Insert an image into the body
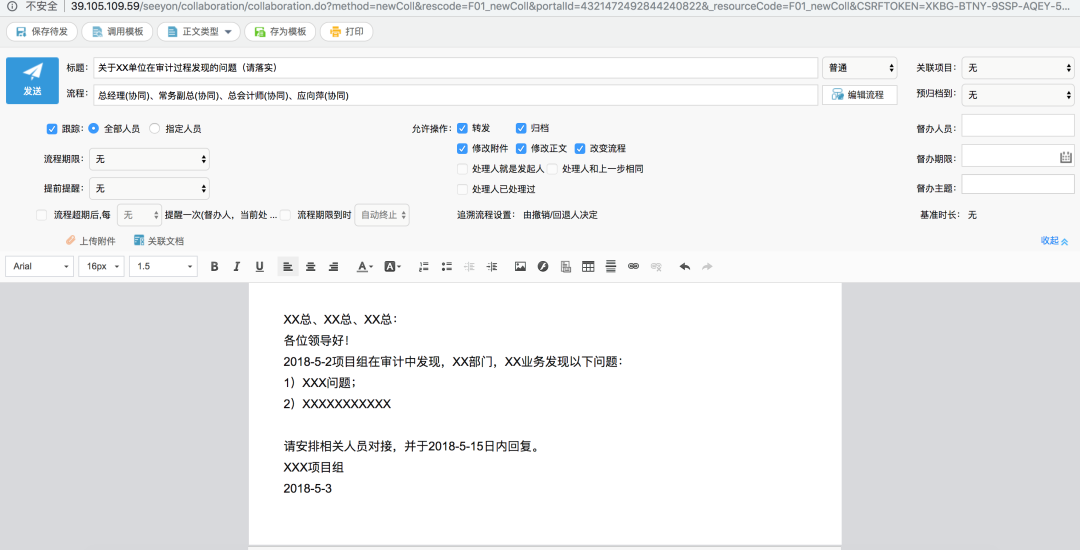This screenshot has height=550, width=1080. [x=520, y=266]
